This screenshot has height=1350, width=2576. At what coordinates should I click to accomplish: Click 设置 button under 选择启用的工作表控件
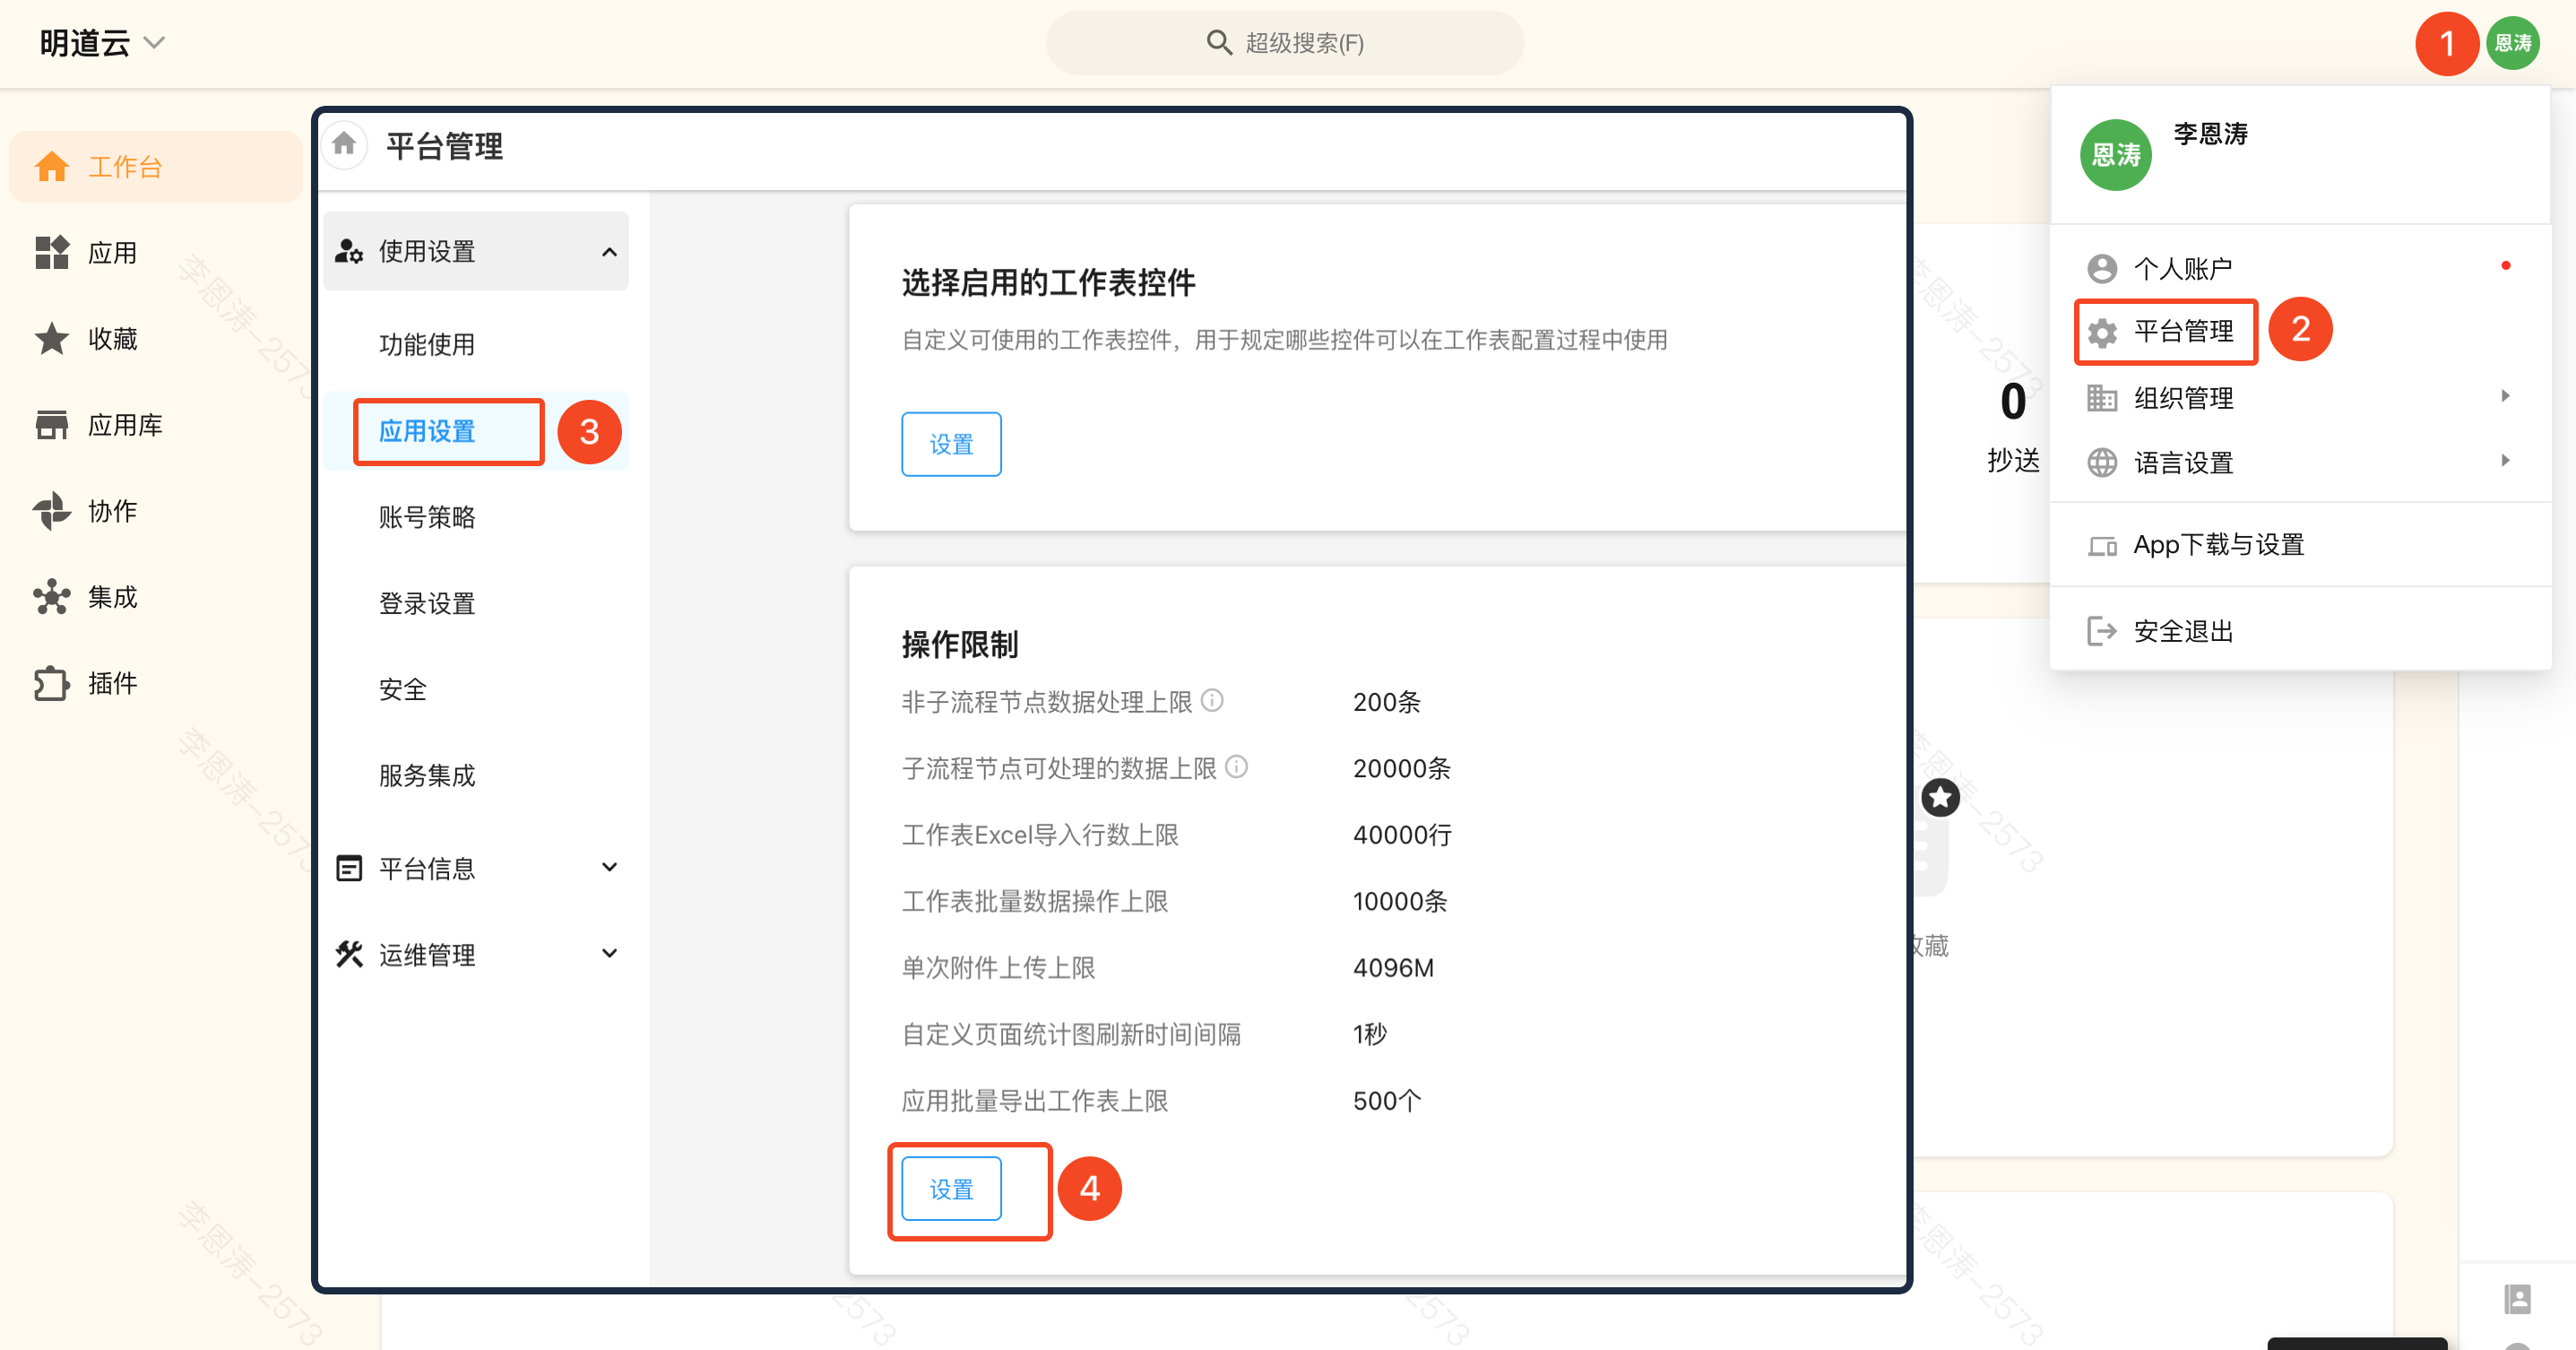[x=951, y=444]
